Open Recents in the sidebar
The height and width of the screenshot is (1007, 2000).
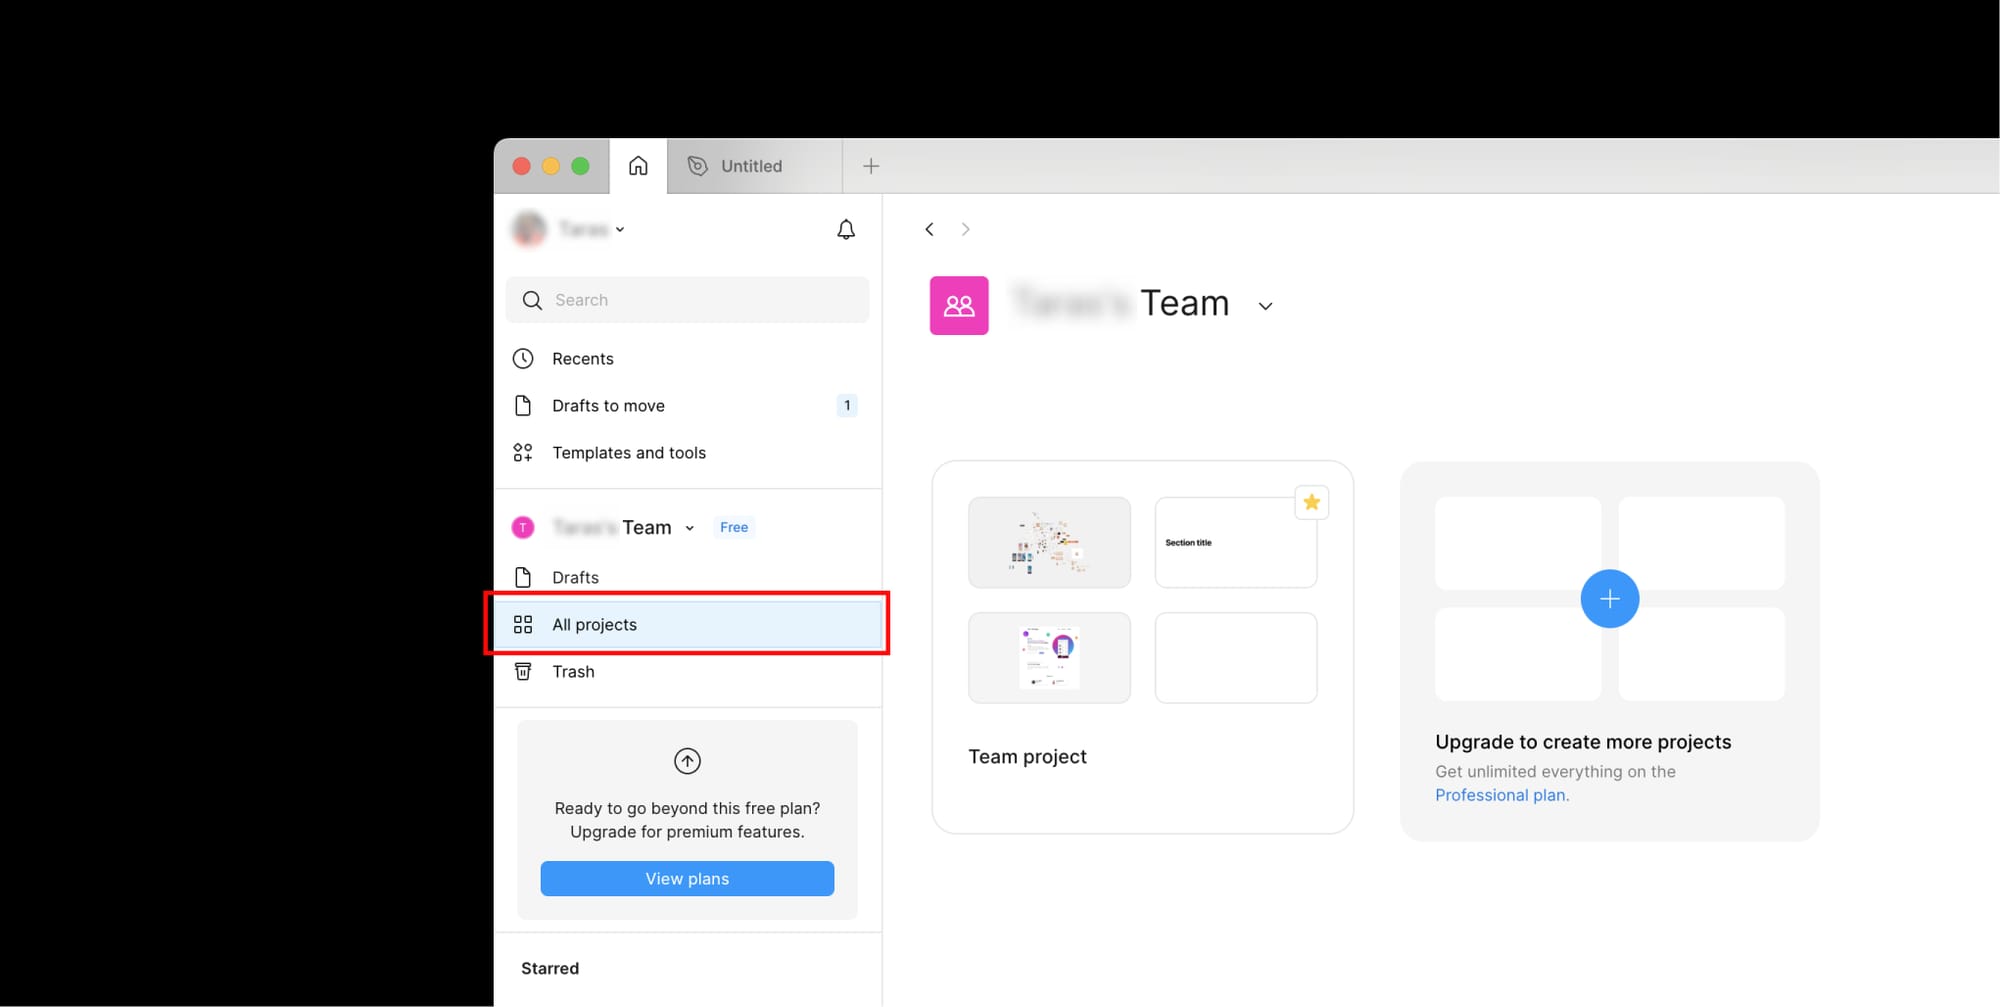(687, 359)
